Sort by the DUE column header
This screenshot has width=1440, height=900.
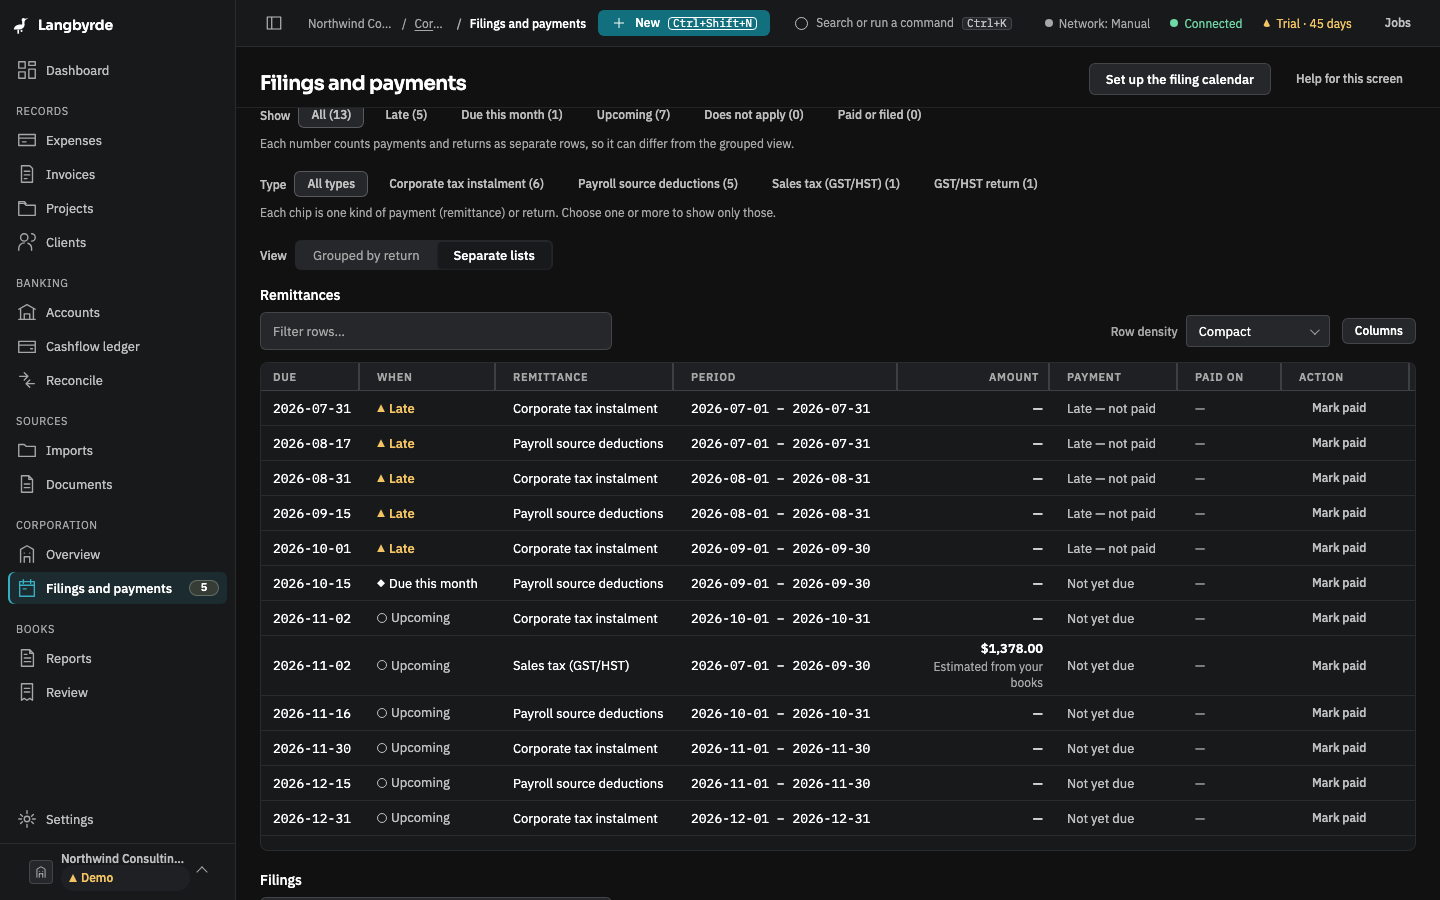tap(309, 377)
